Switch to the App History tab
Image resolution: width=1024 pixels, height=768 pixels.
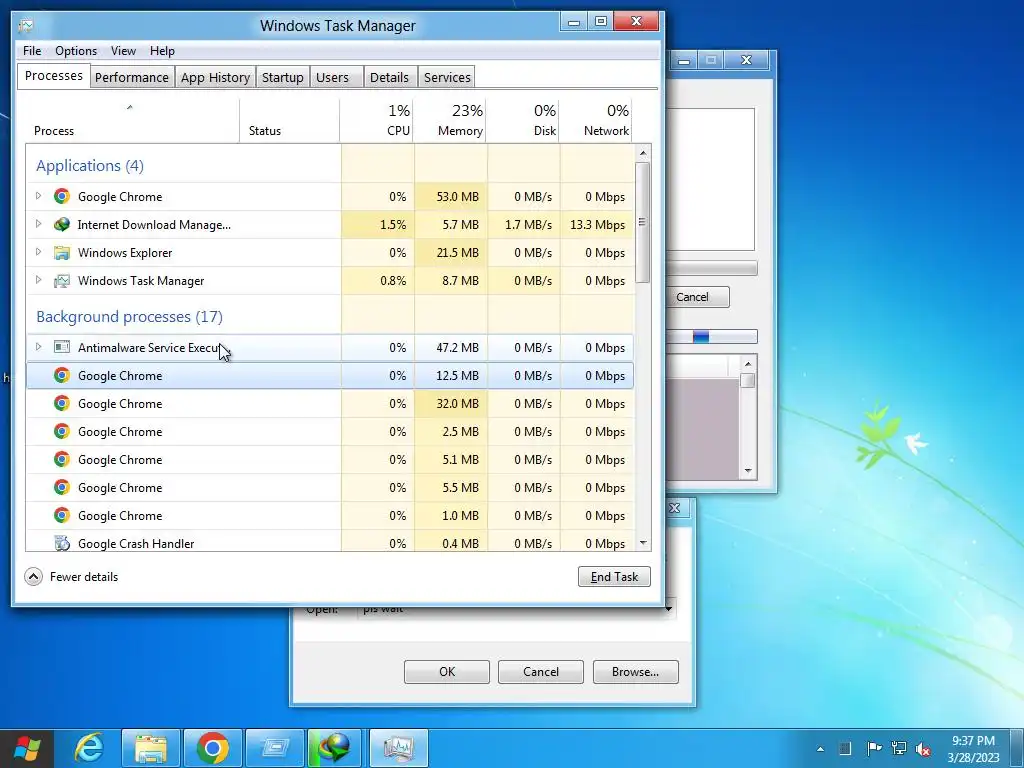pos(216,77)
